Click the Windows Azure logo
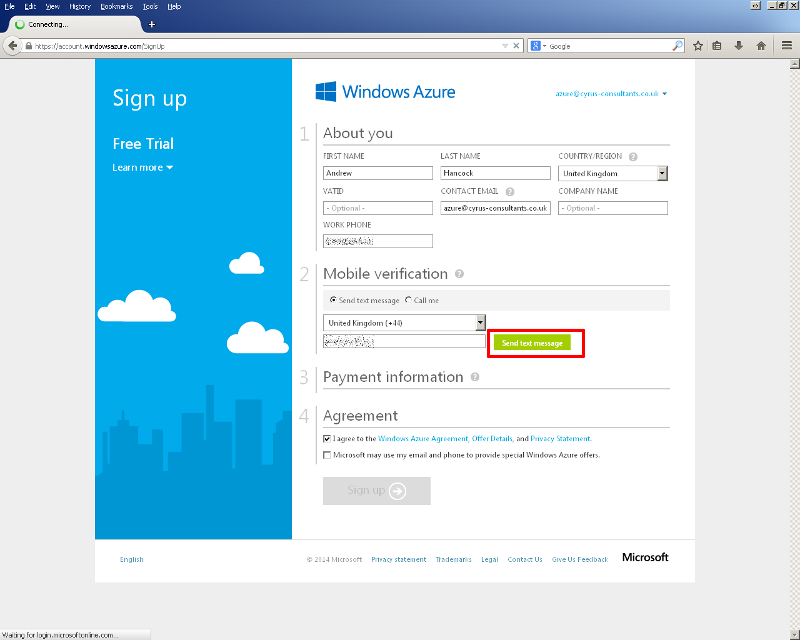 385,92
